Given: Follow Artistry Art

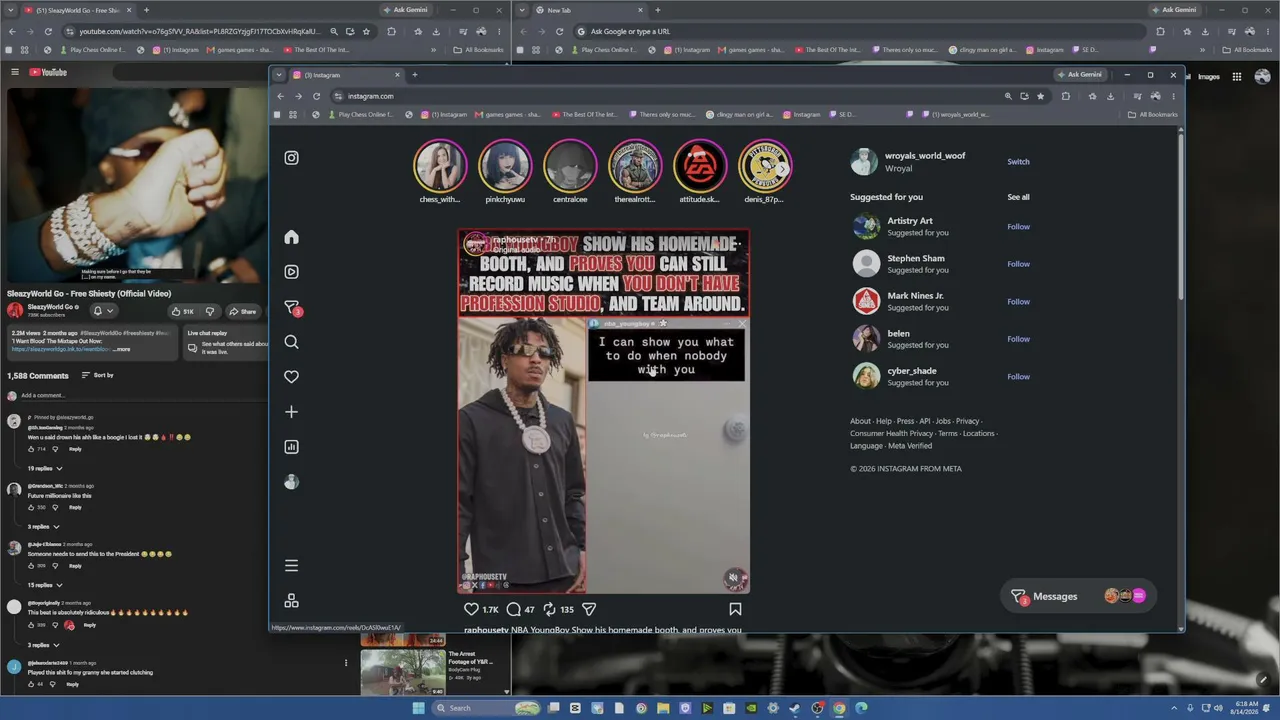Looking at the screenshot, I should click(x=1018, y=227).
